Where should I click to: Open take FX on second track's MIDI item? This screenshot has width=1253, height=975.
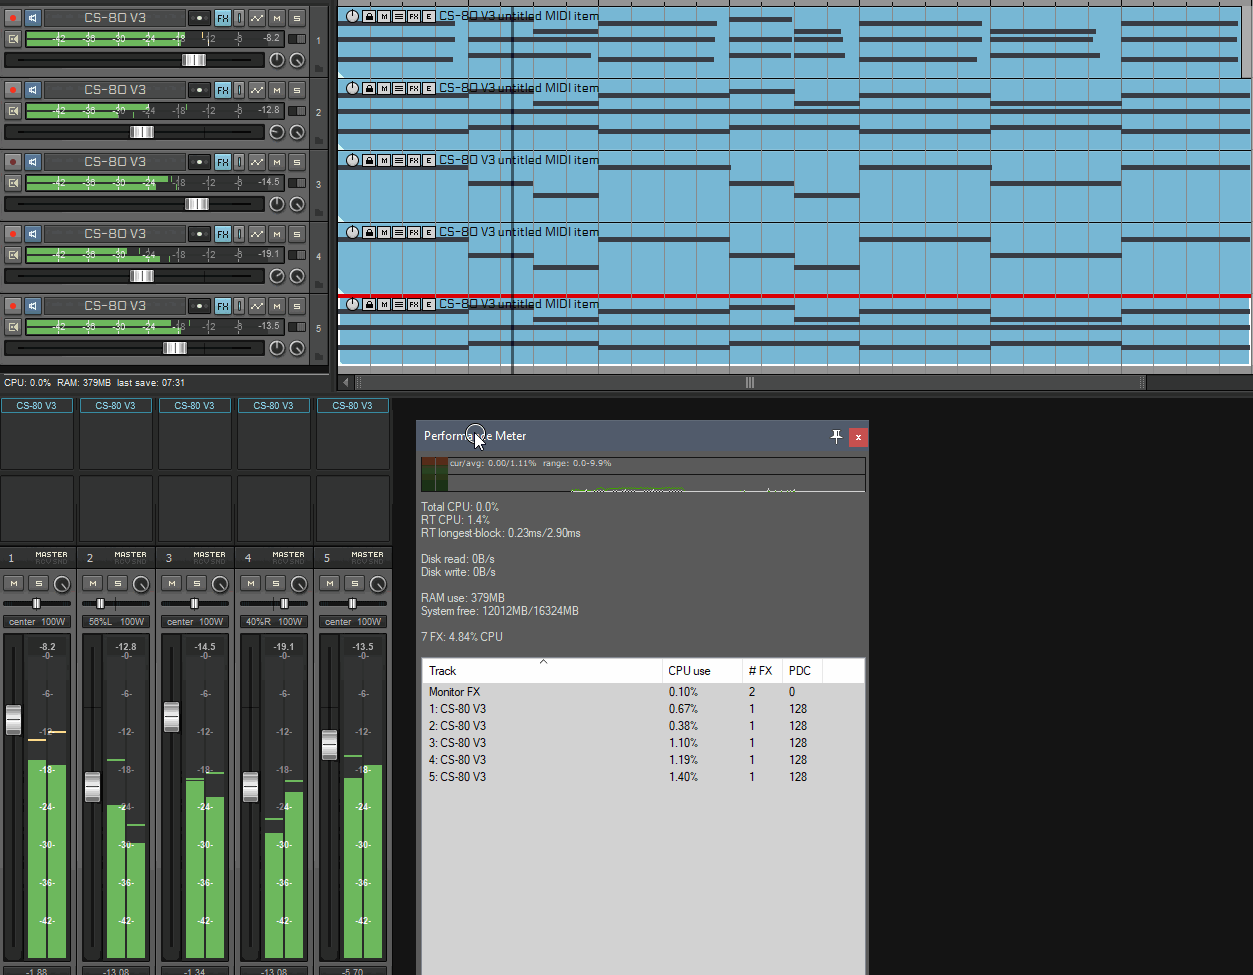click(414, 88)
